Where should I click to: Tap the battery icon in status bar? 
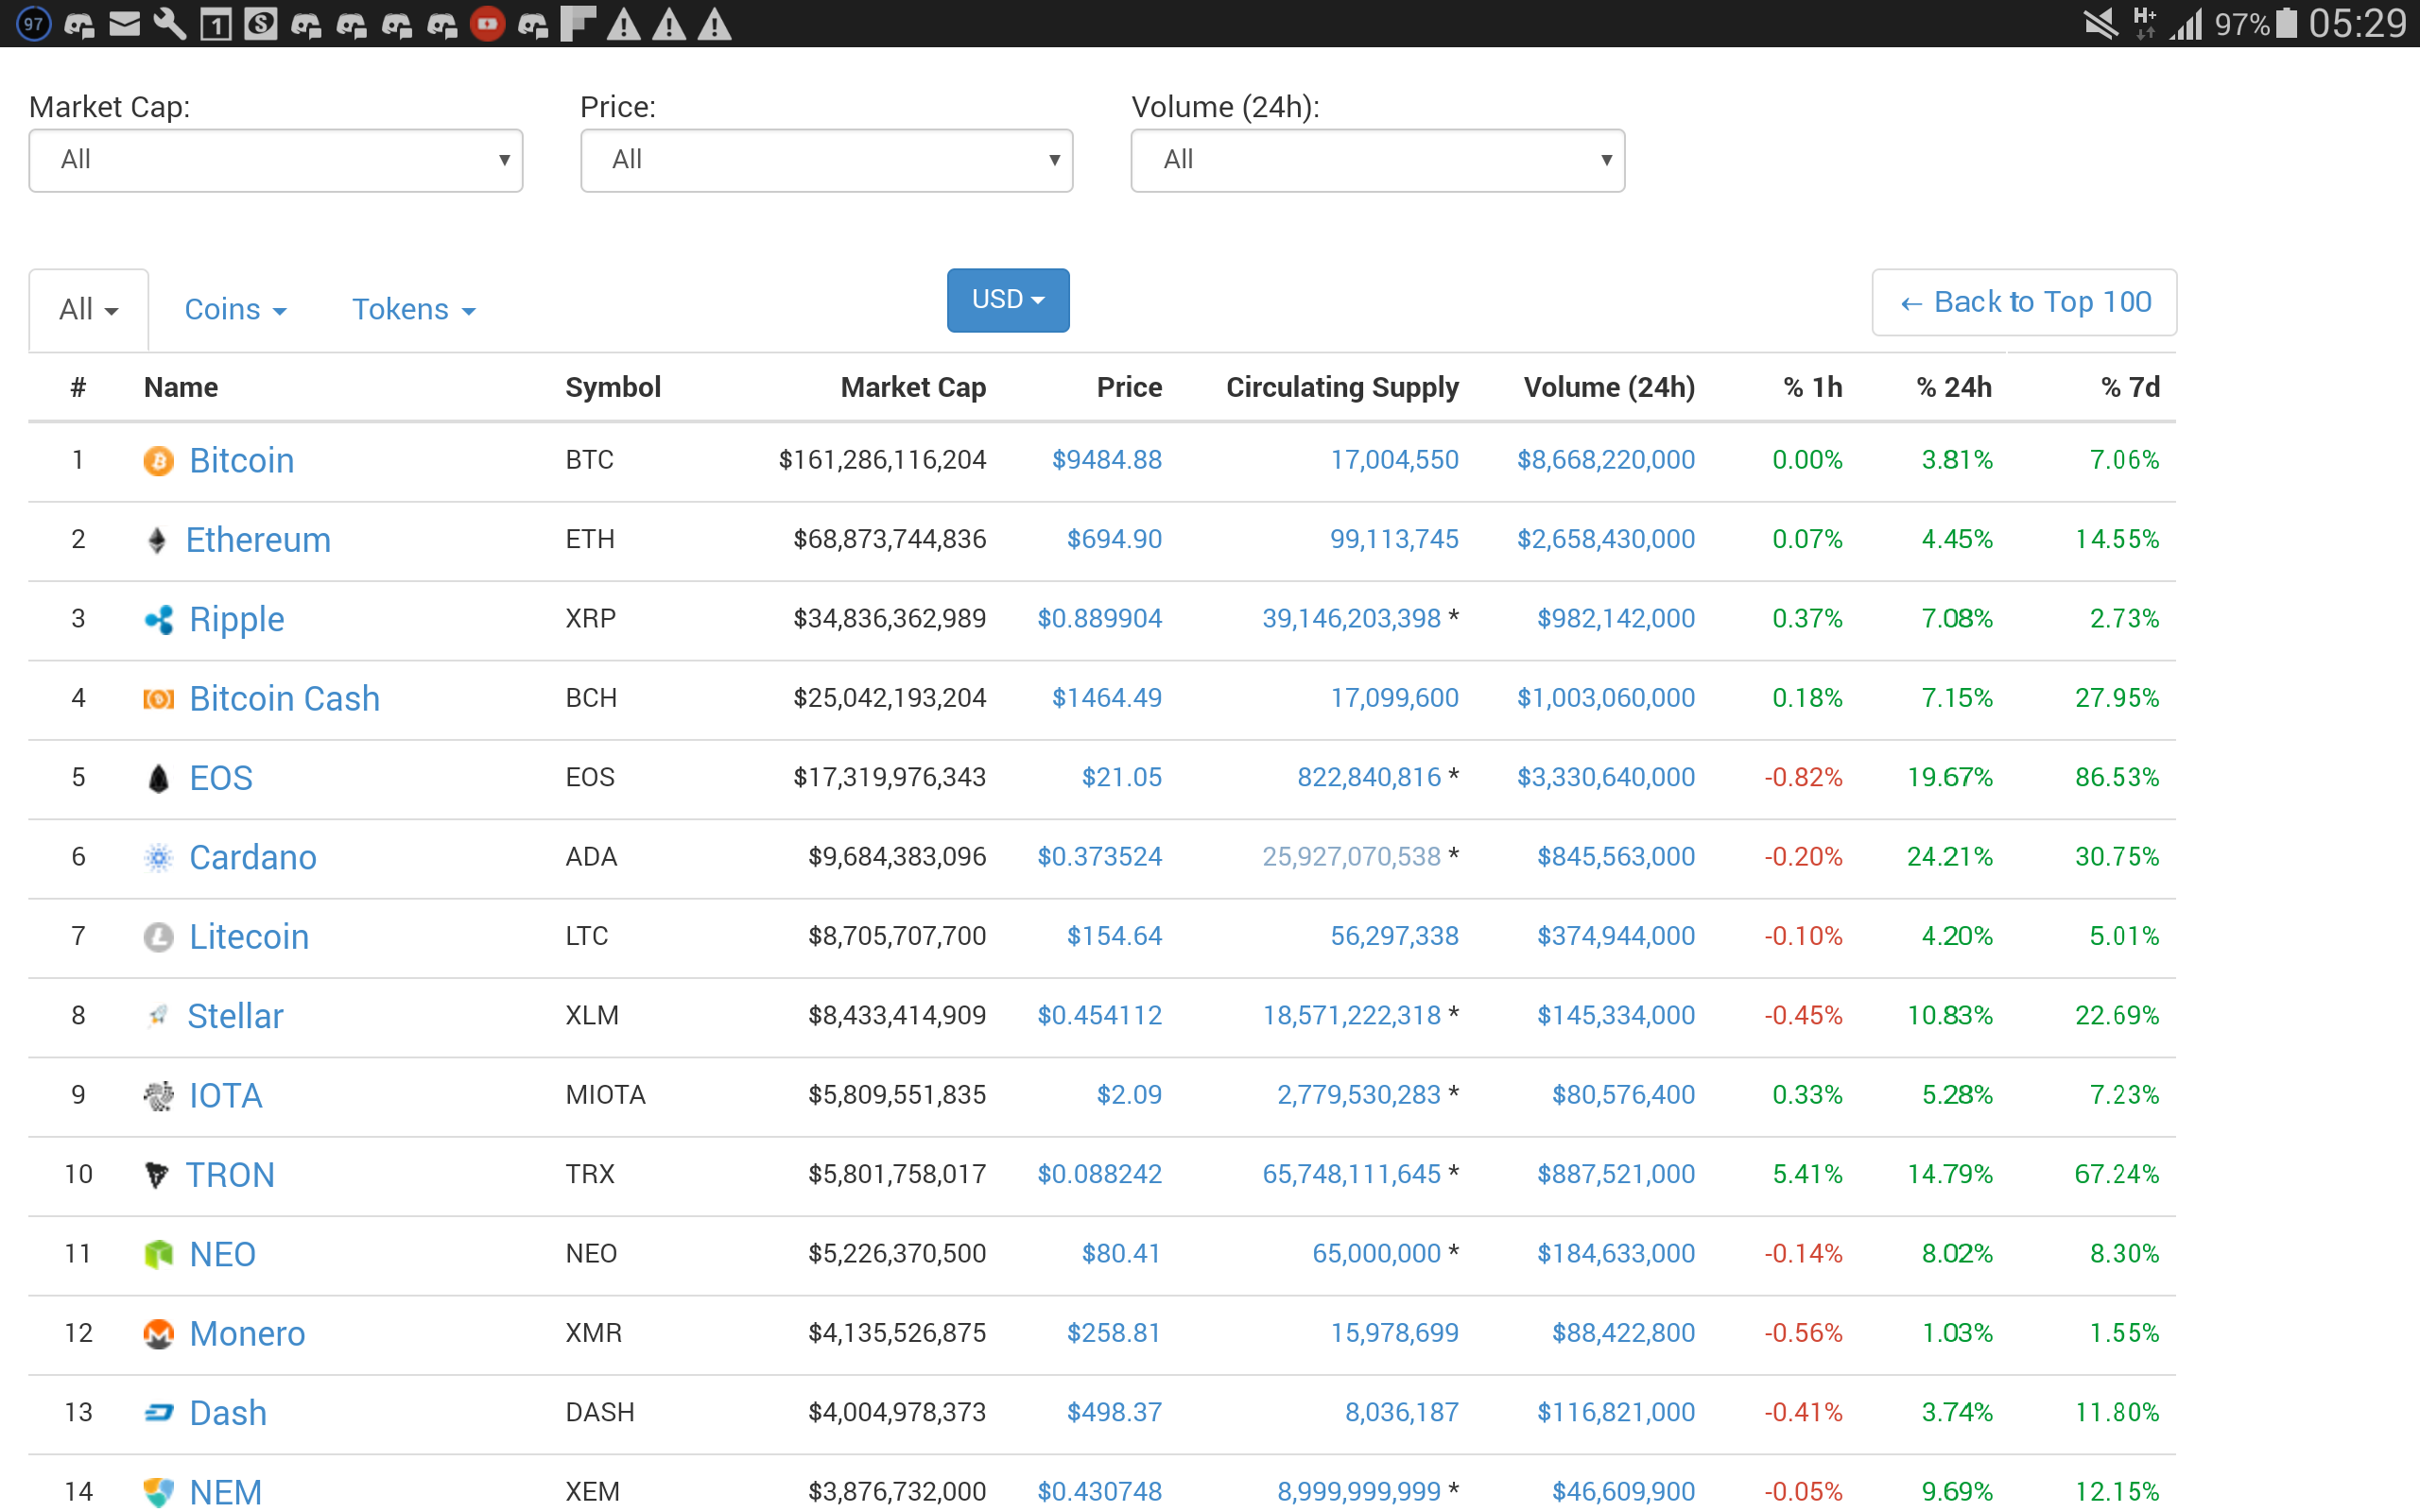tap(2286, 23)
